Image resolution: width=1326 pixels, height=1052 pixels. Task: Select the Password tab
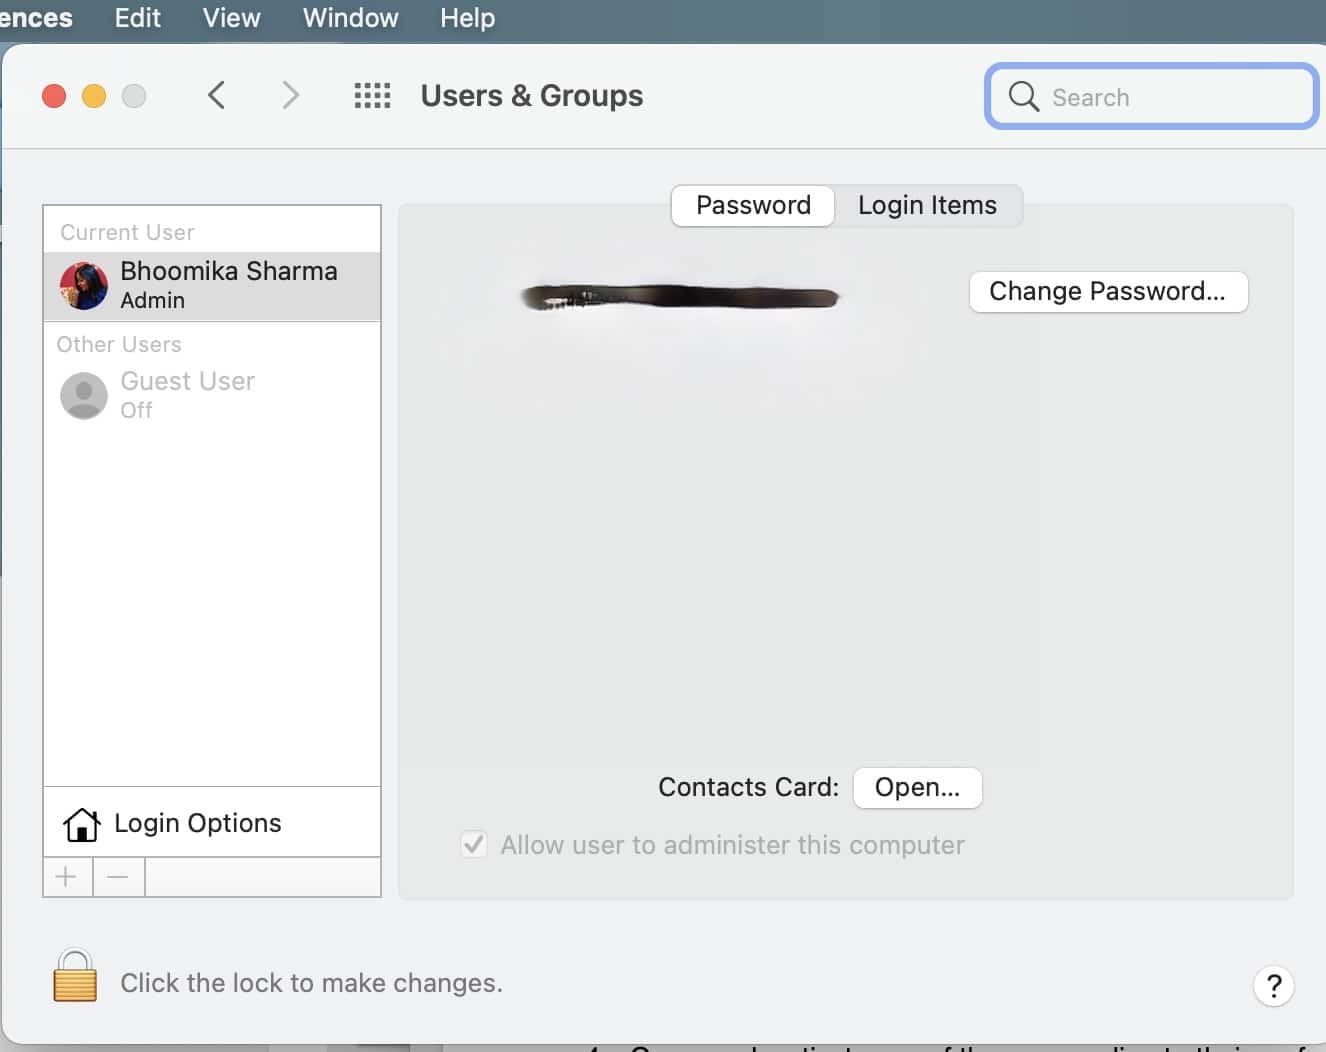pyautogui.click(x=752, y=205)
